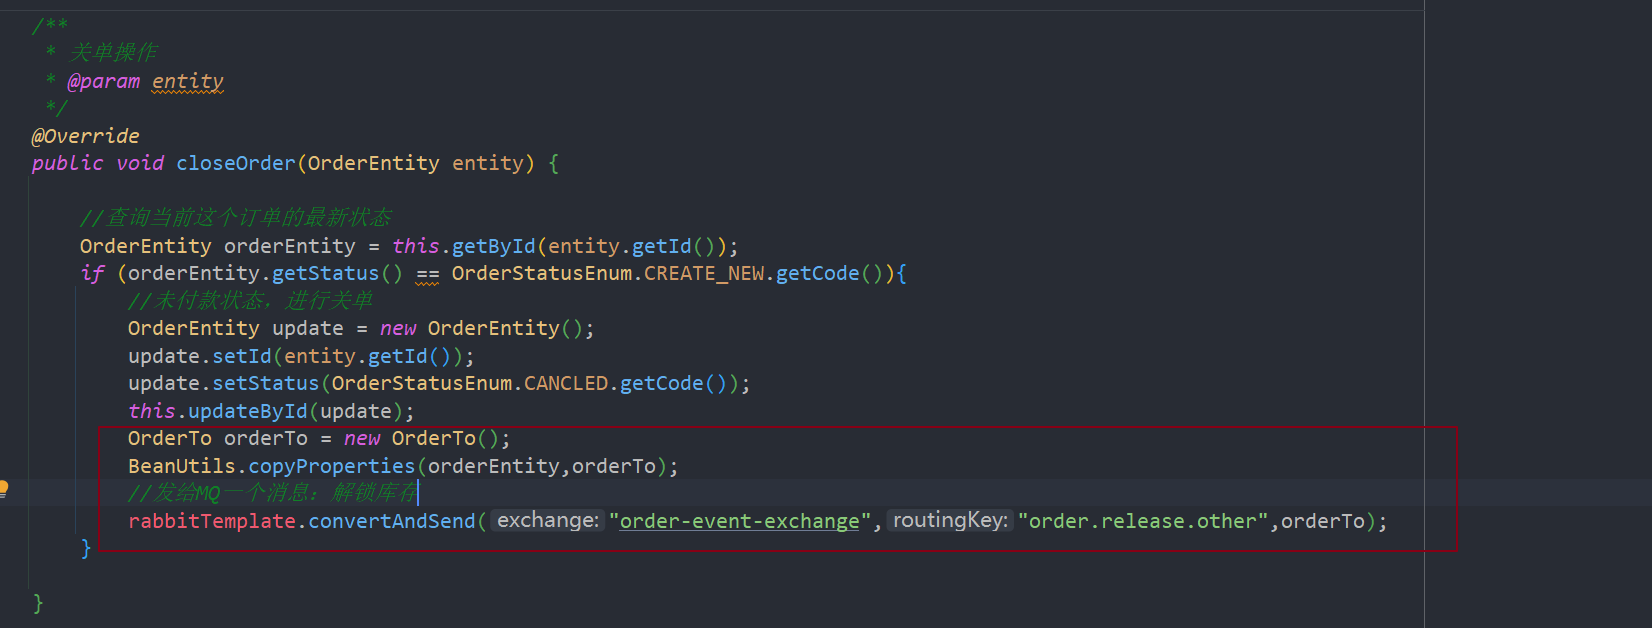Click the closeOrder method name
The height and width of the screenshot is (628, 1652).
coord(236,163)
